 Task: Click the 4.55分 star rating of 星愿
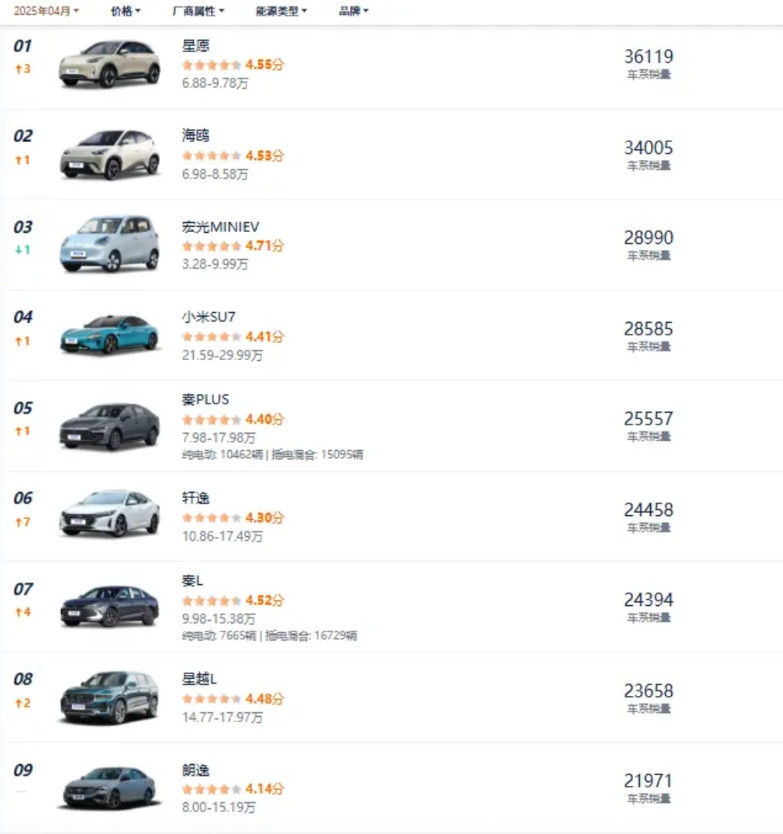click(233, 65)
